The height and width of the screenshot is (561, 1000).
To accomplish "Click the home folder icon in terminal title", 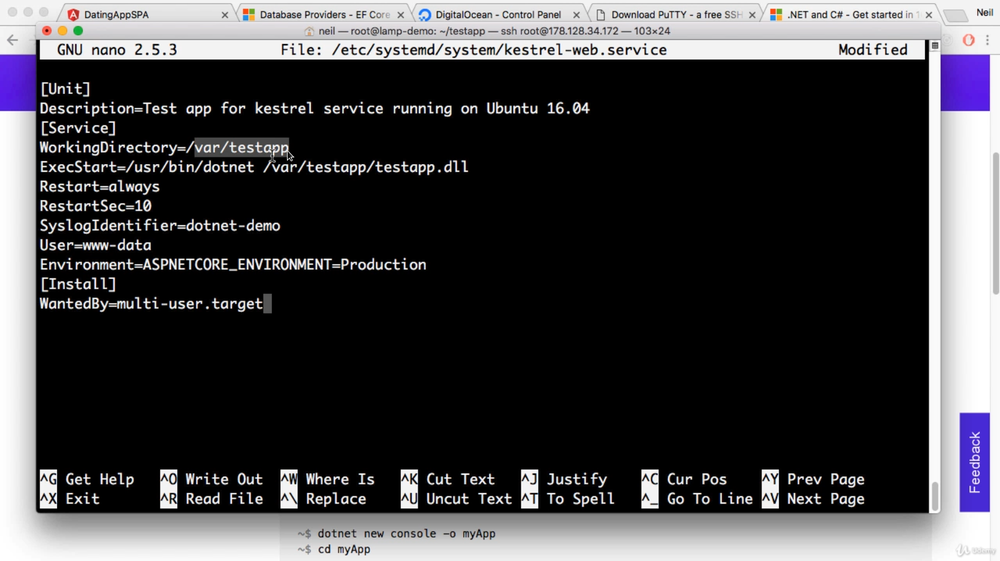I will (309, 31).
